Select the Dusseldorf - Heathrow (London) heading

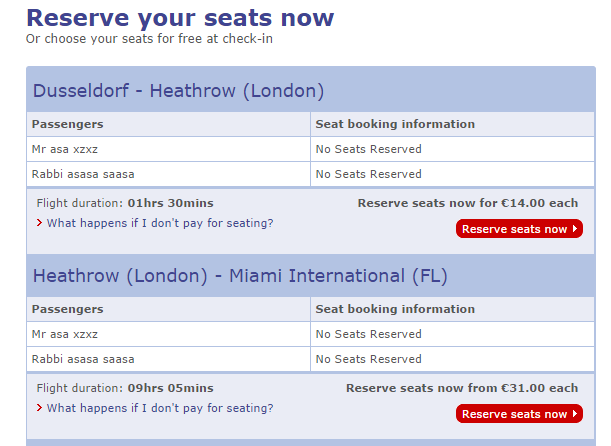click(x=179, y=91)
